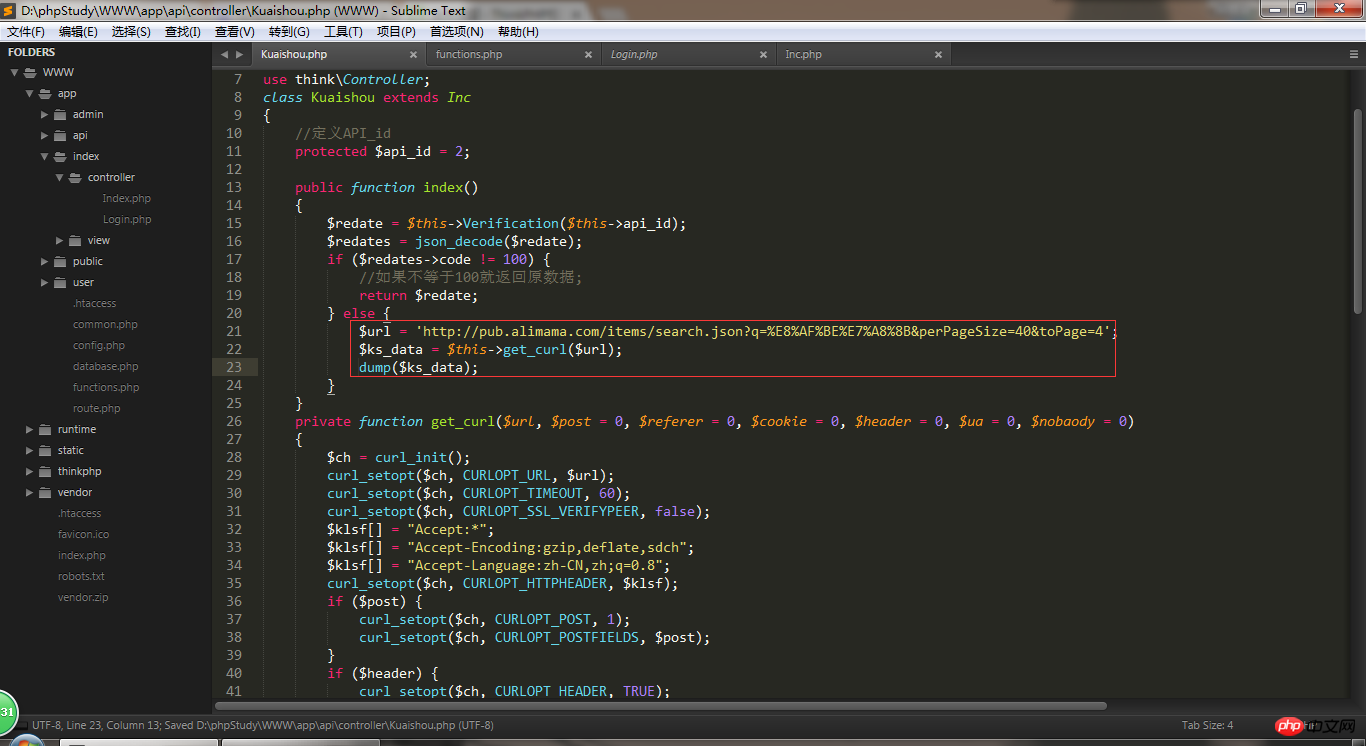Open robots.txt in sidebar

tap(81, 577)
